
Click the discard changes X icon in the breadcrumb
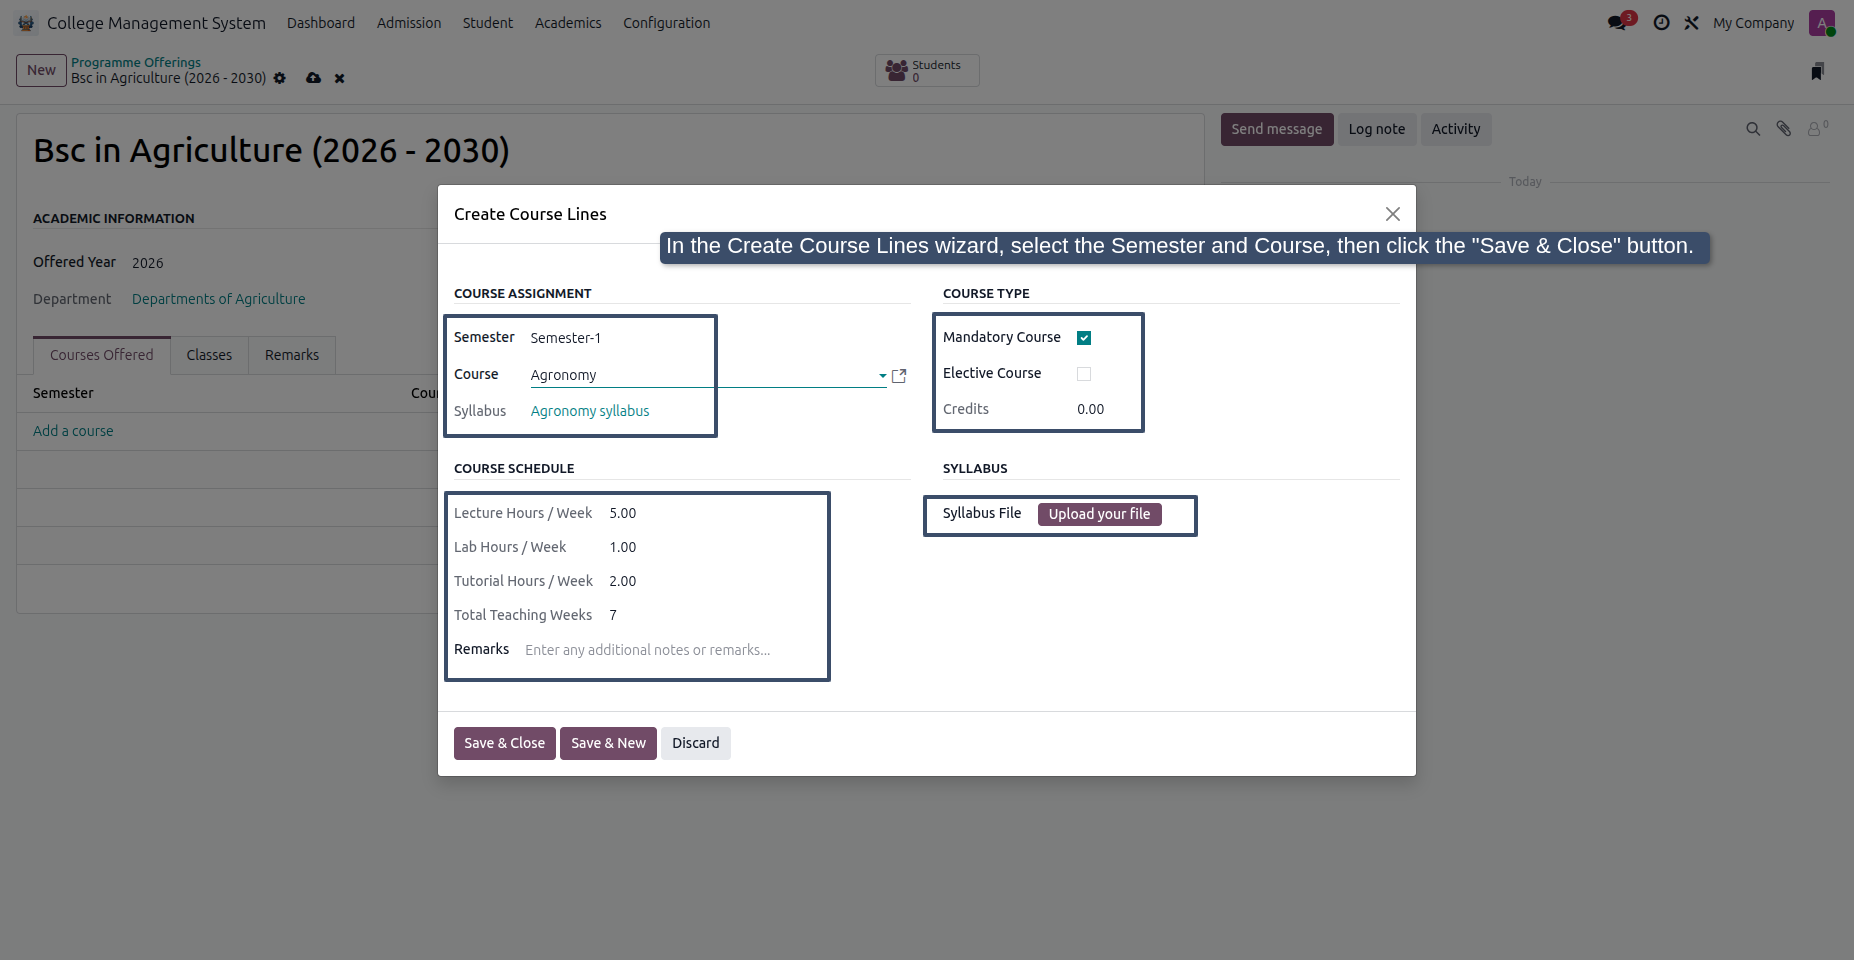pyautogui.click(x=340, y=78)
